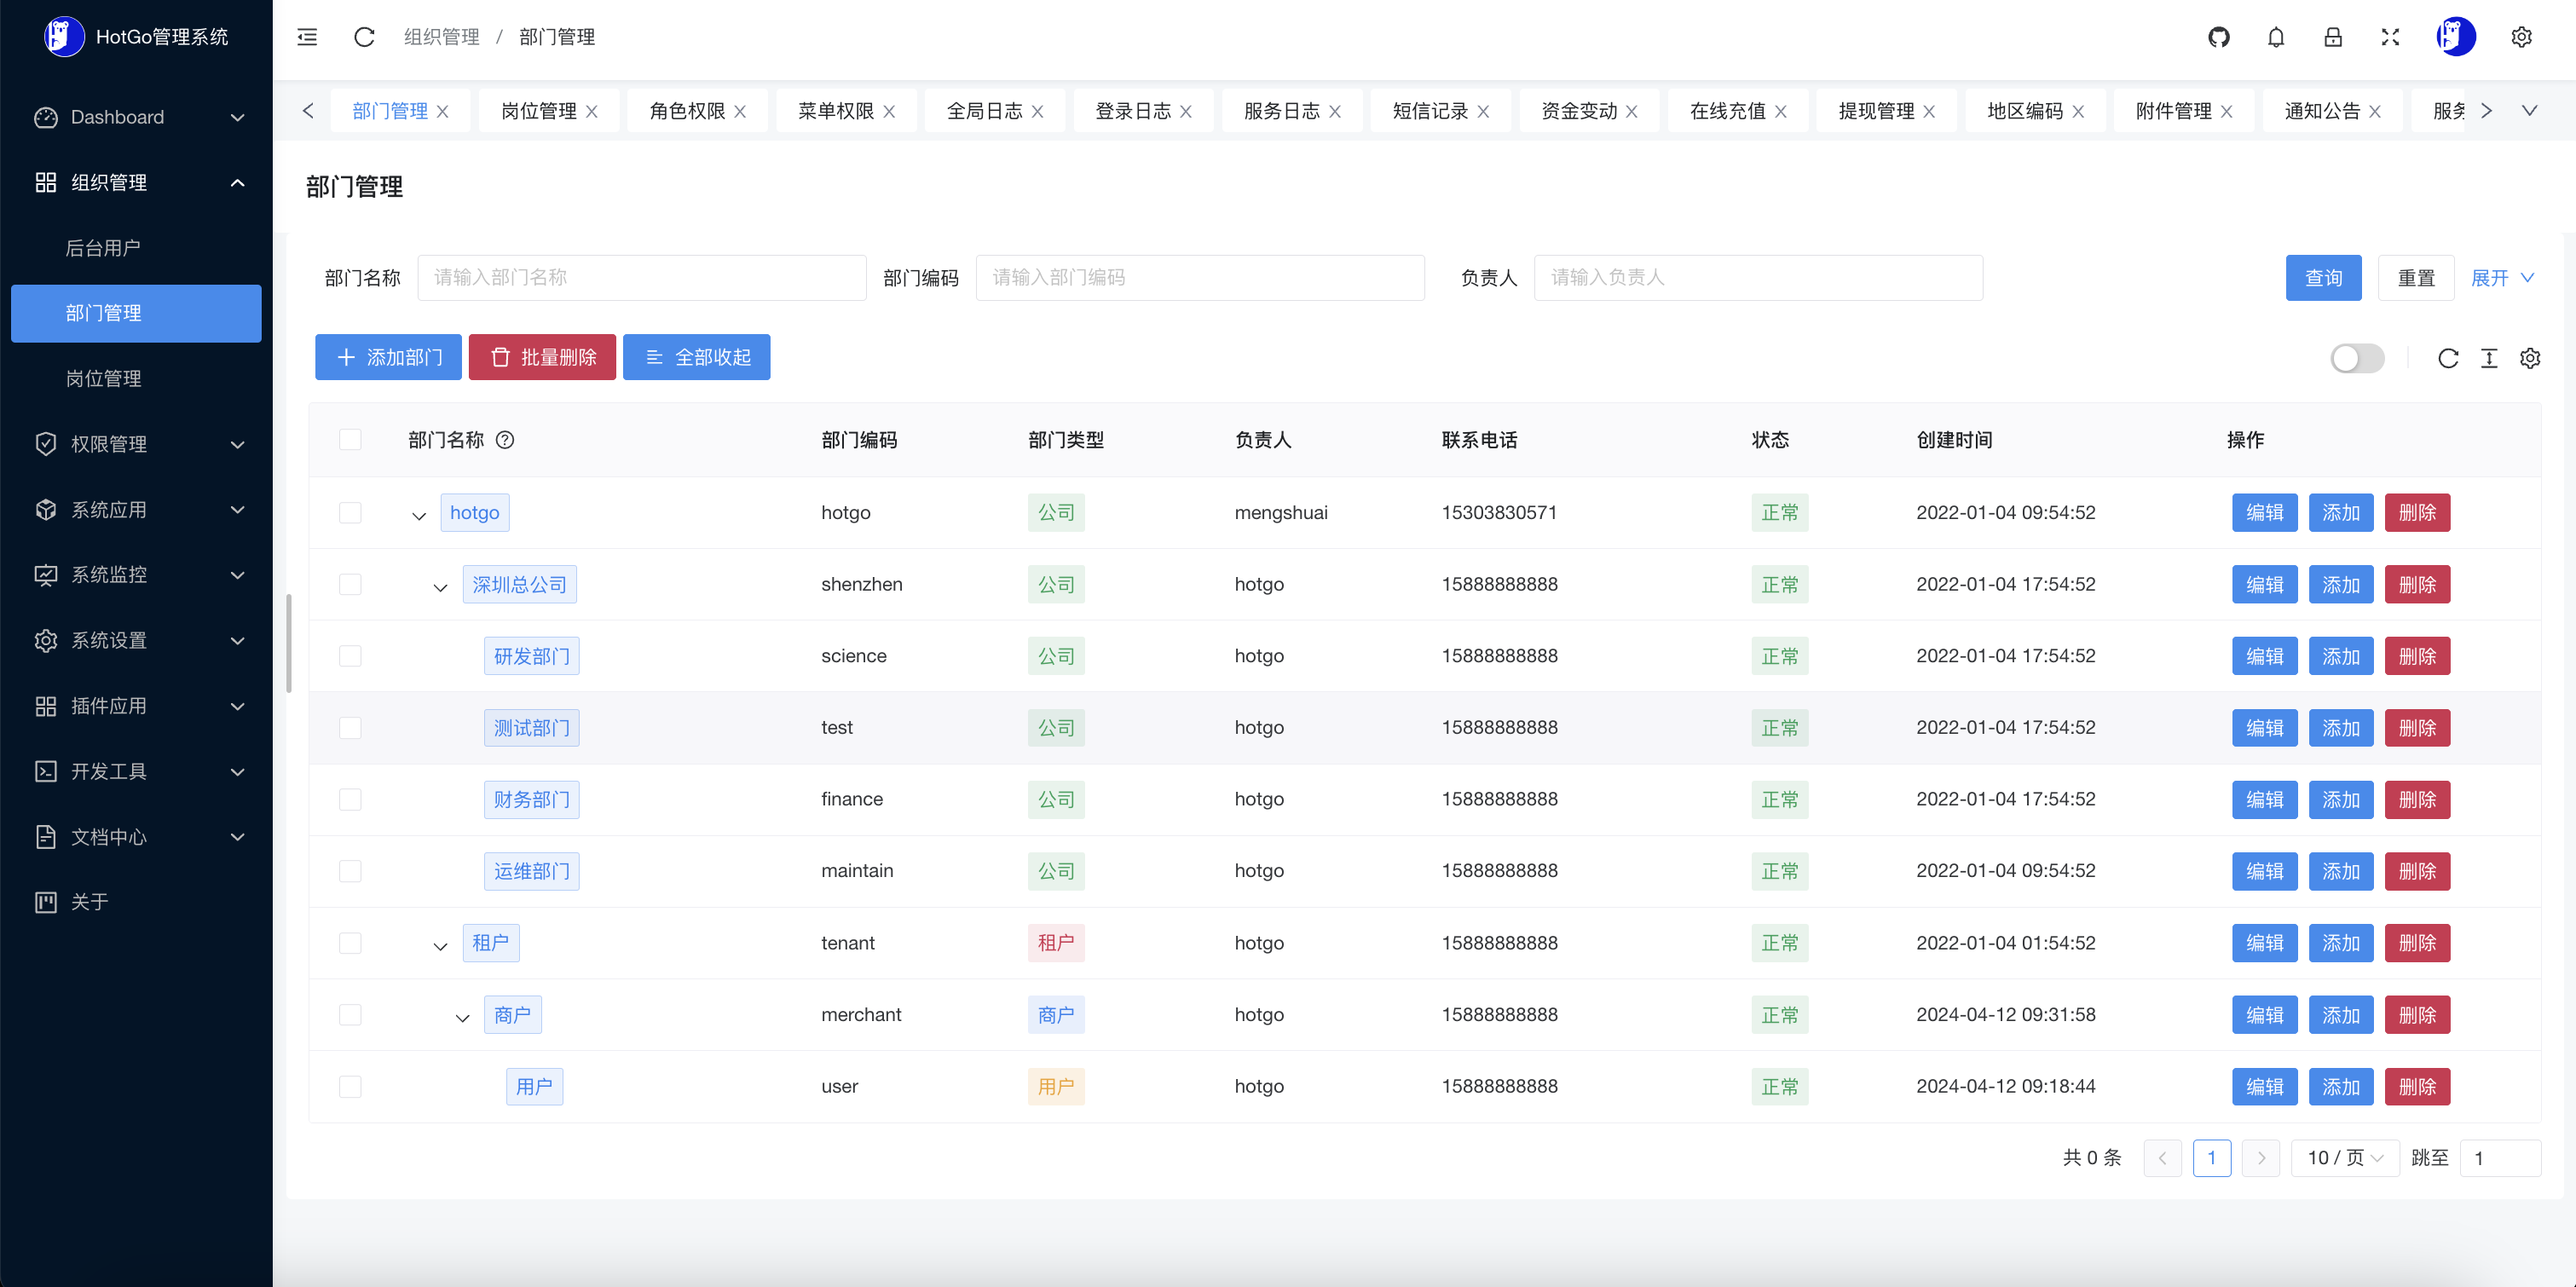
Task: Switch to the 角色权限 tab
Action: pyautogui.click(x=687, y=111)
